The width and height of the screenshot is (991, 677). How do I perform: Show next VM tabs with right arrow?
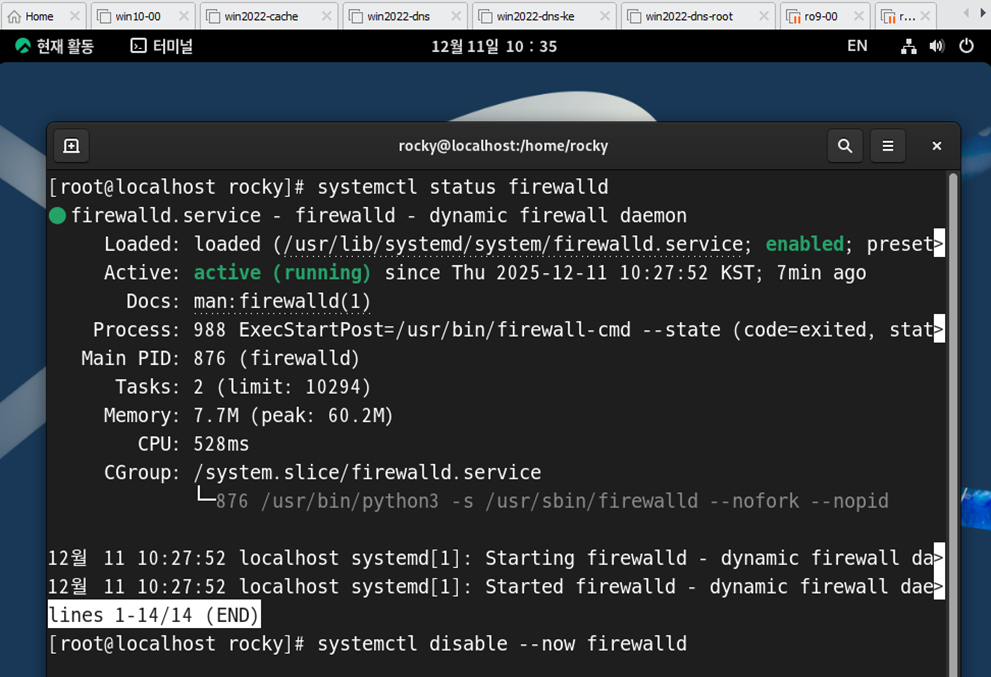tap(983, 13)
